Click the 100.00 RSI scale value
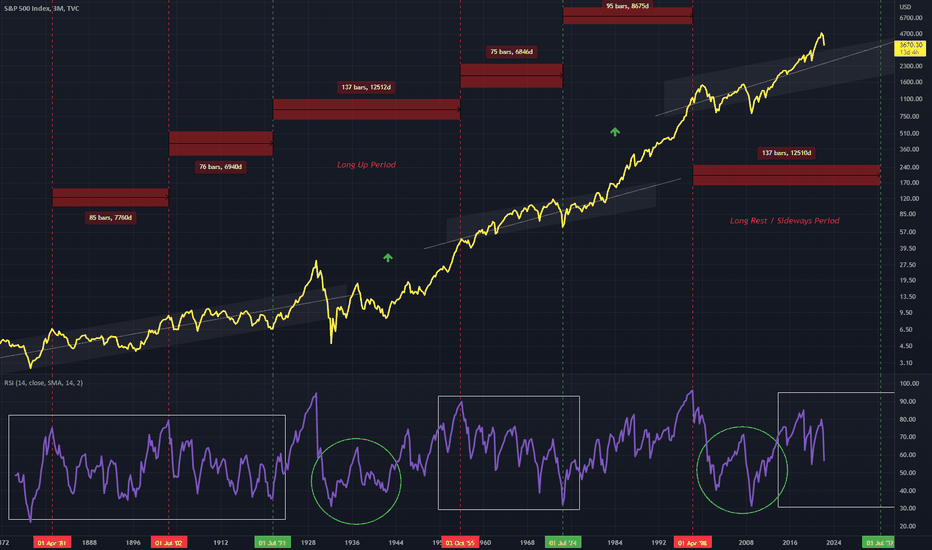 click(909, 384)
